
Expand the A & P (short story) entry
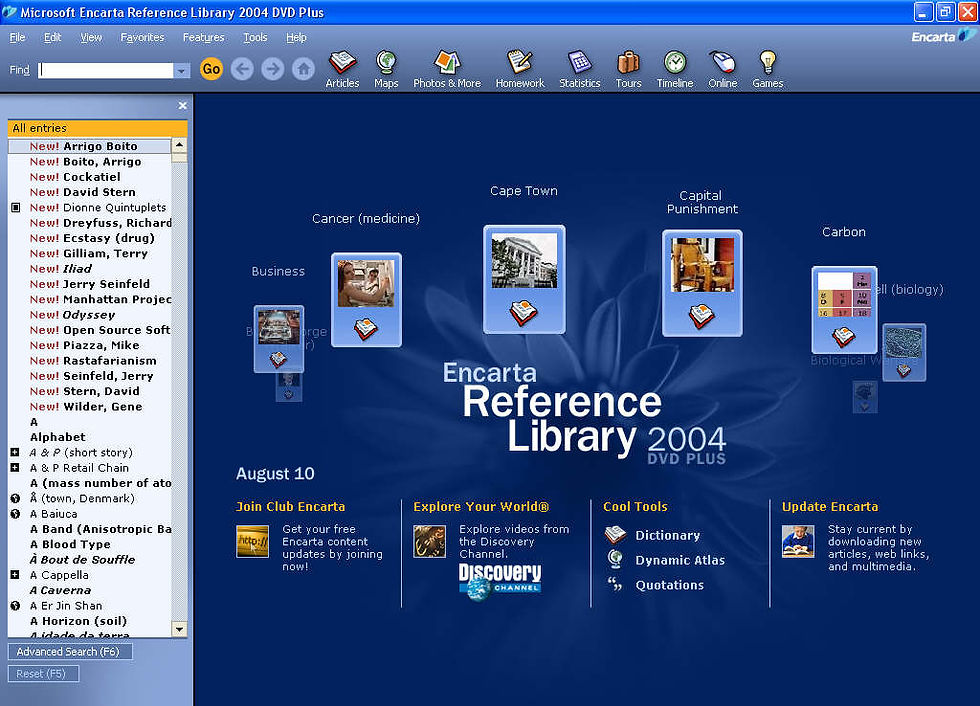coord(15,452)
